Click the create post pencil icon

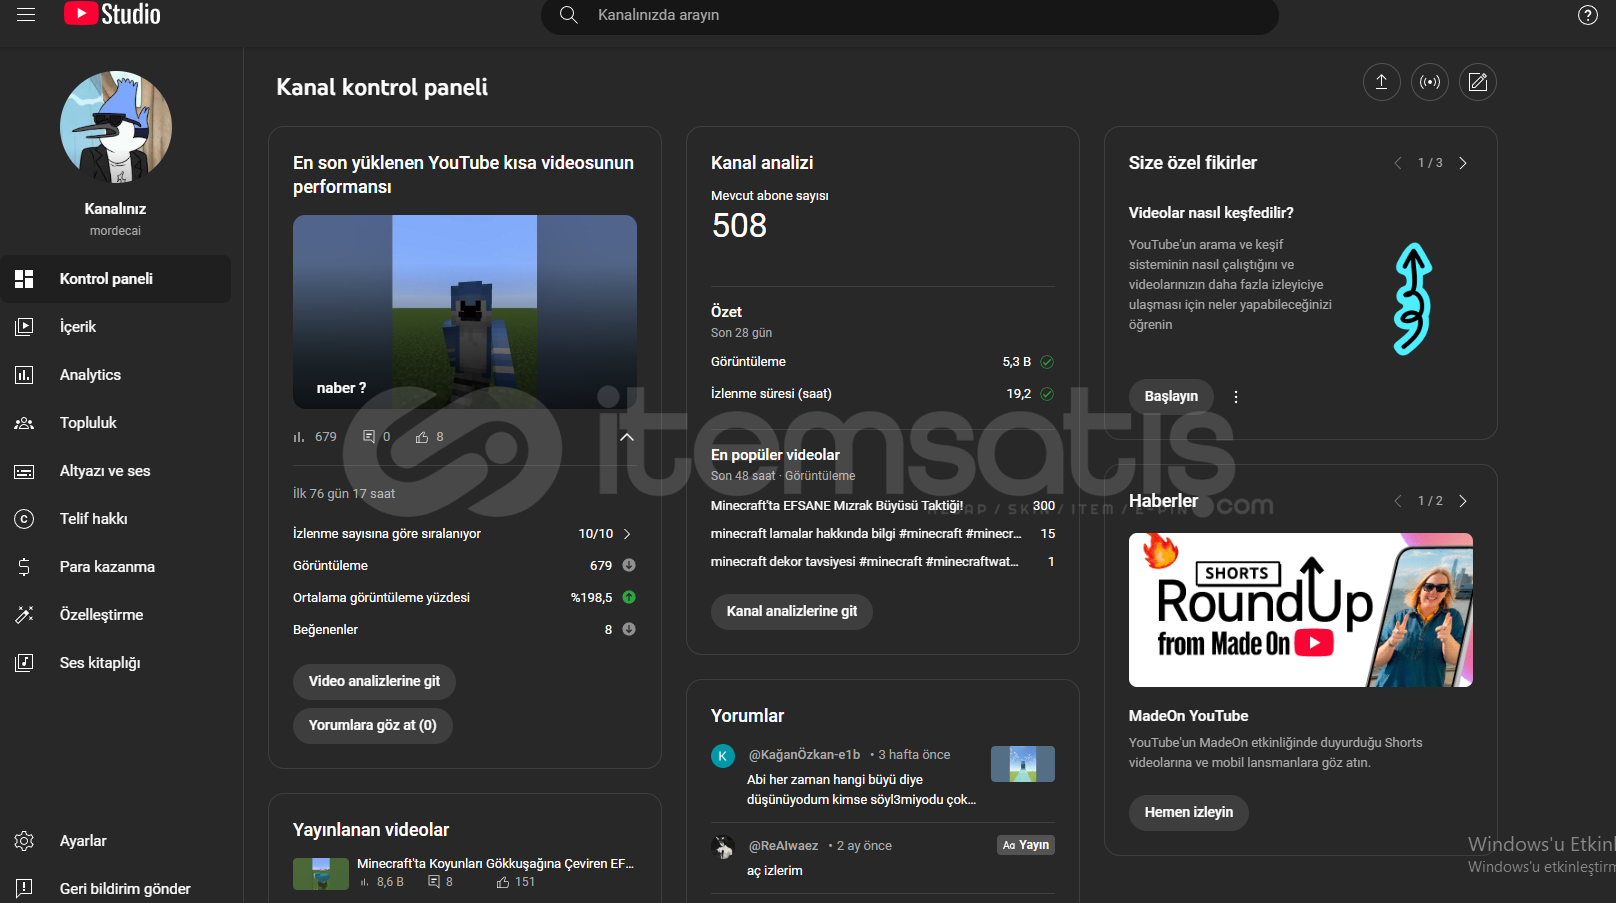(1478, 82)
